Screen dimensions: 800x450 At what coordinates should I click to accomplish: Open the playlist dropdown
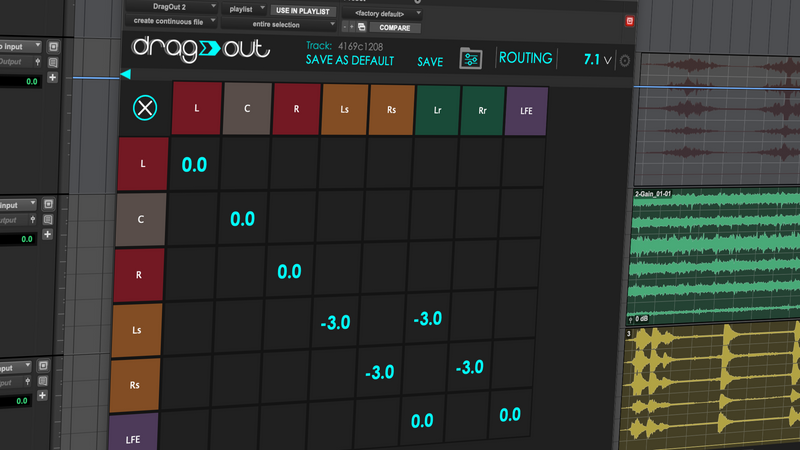coord(244,9)
